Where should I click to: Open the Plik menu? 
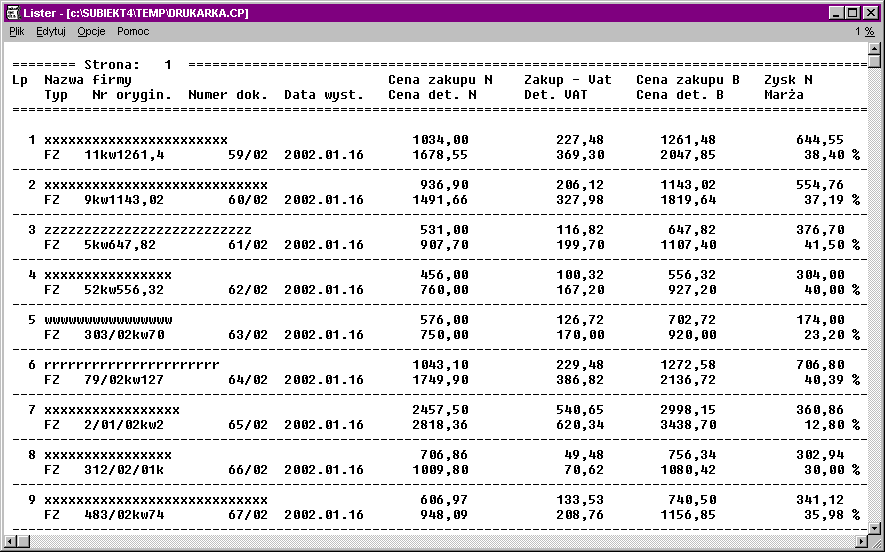point(17,32)
